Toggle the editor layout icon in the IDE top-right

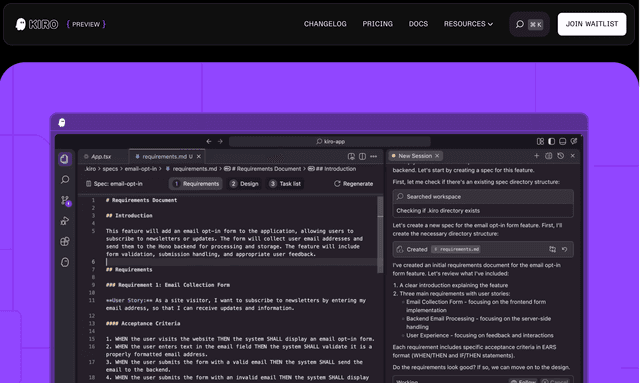tap(540, 141)
